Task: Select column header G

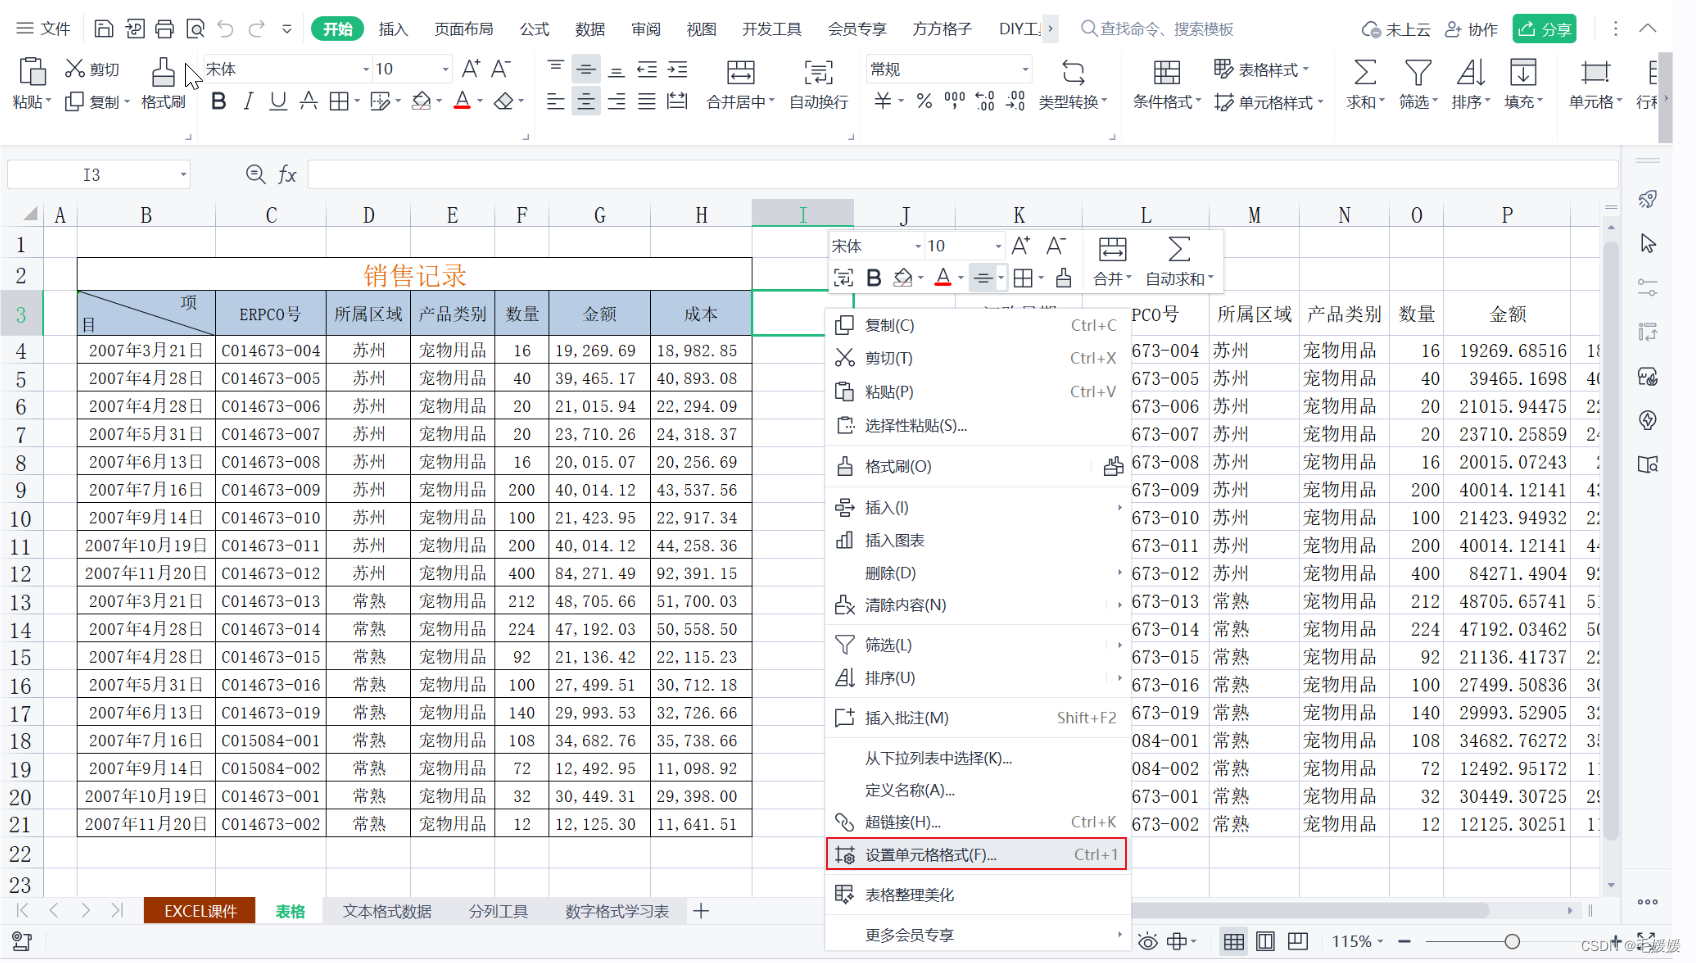Action: coord(599,215)
